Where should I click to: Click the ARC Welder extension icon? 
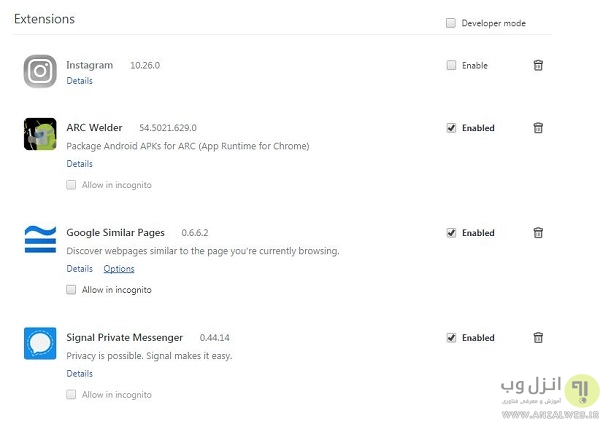pyautogui.click(x=40, y=134)
